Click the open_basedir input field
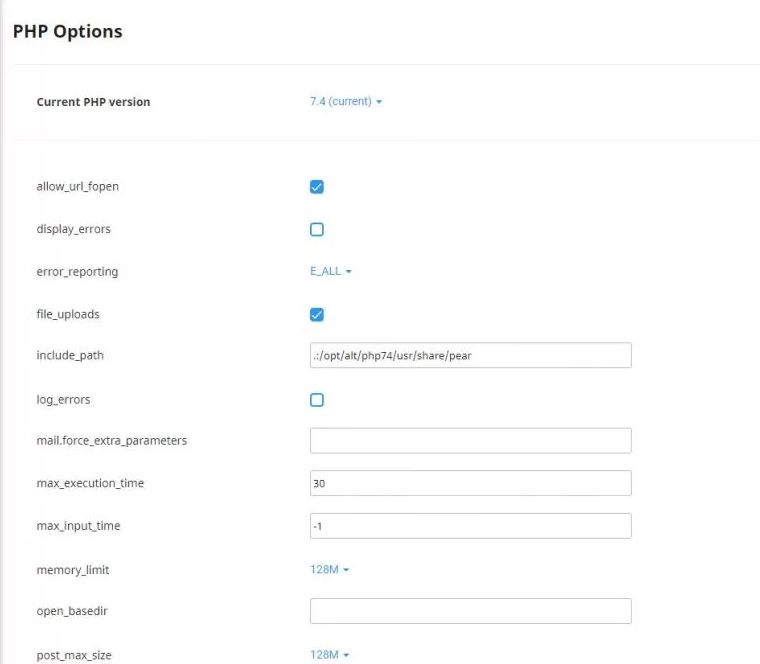The image size is (760, 664). coord(471,611)
